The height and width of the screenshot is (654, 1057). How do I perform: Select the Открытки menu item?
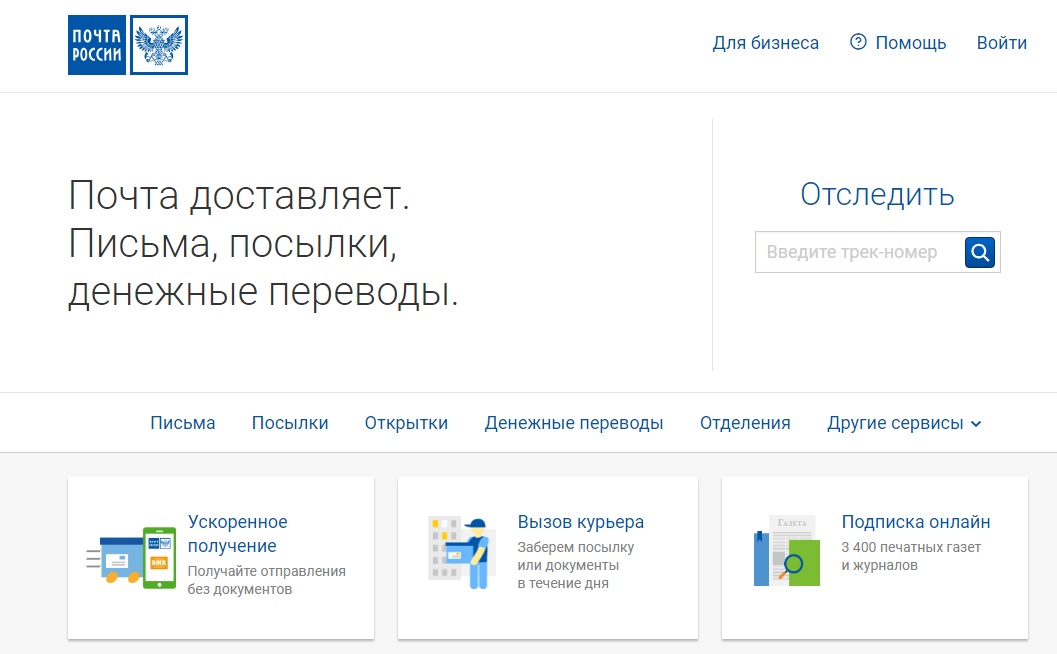(x=406, y=423)
